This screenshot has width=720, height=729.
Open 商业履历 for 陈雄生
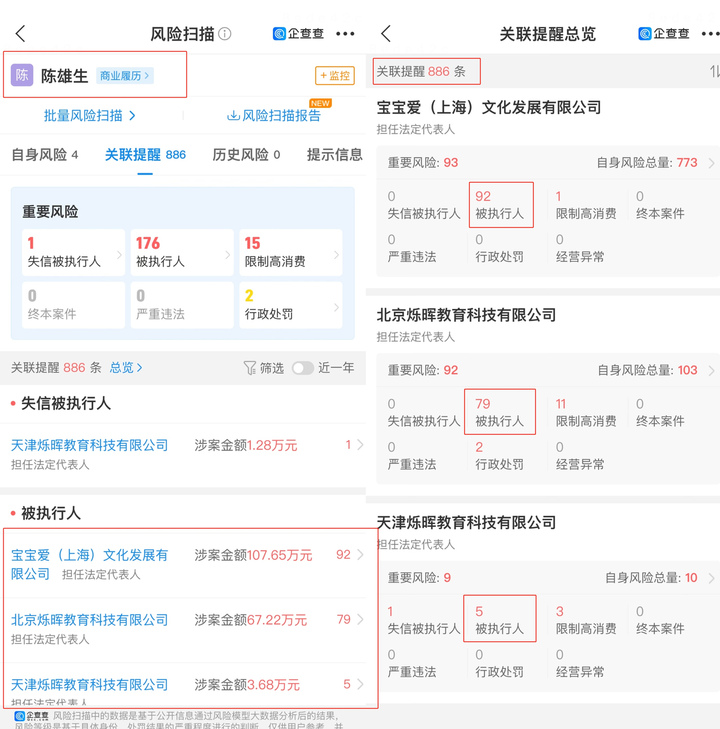[x=125, y=76]
